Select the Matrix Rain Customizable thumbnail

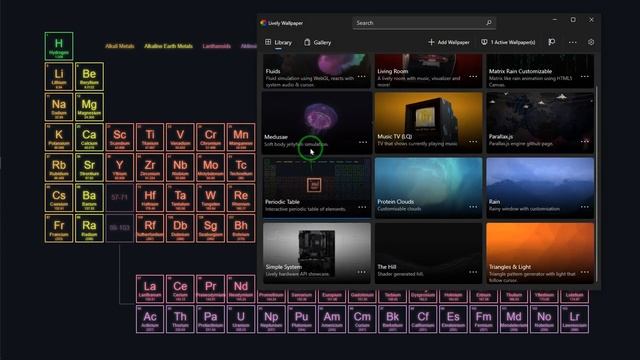pyautogui.click(x=540, y=70)
